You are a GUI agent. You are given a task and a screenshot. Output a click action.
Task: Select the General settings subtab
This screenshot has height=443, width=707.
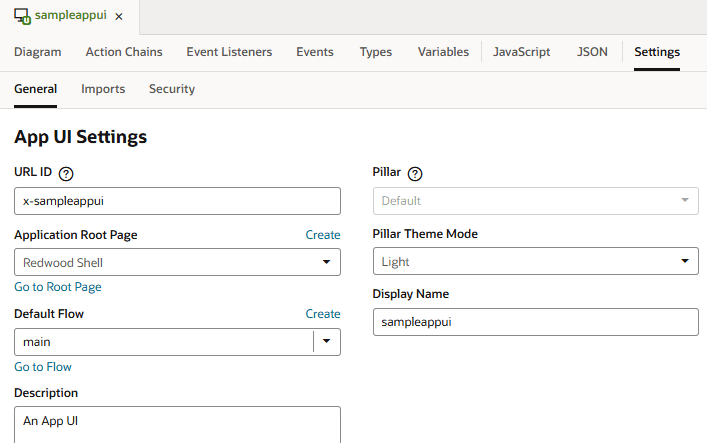35,89
